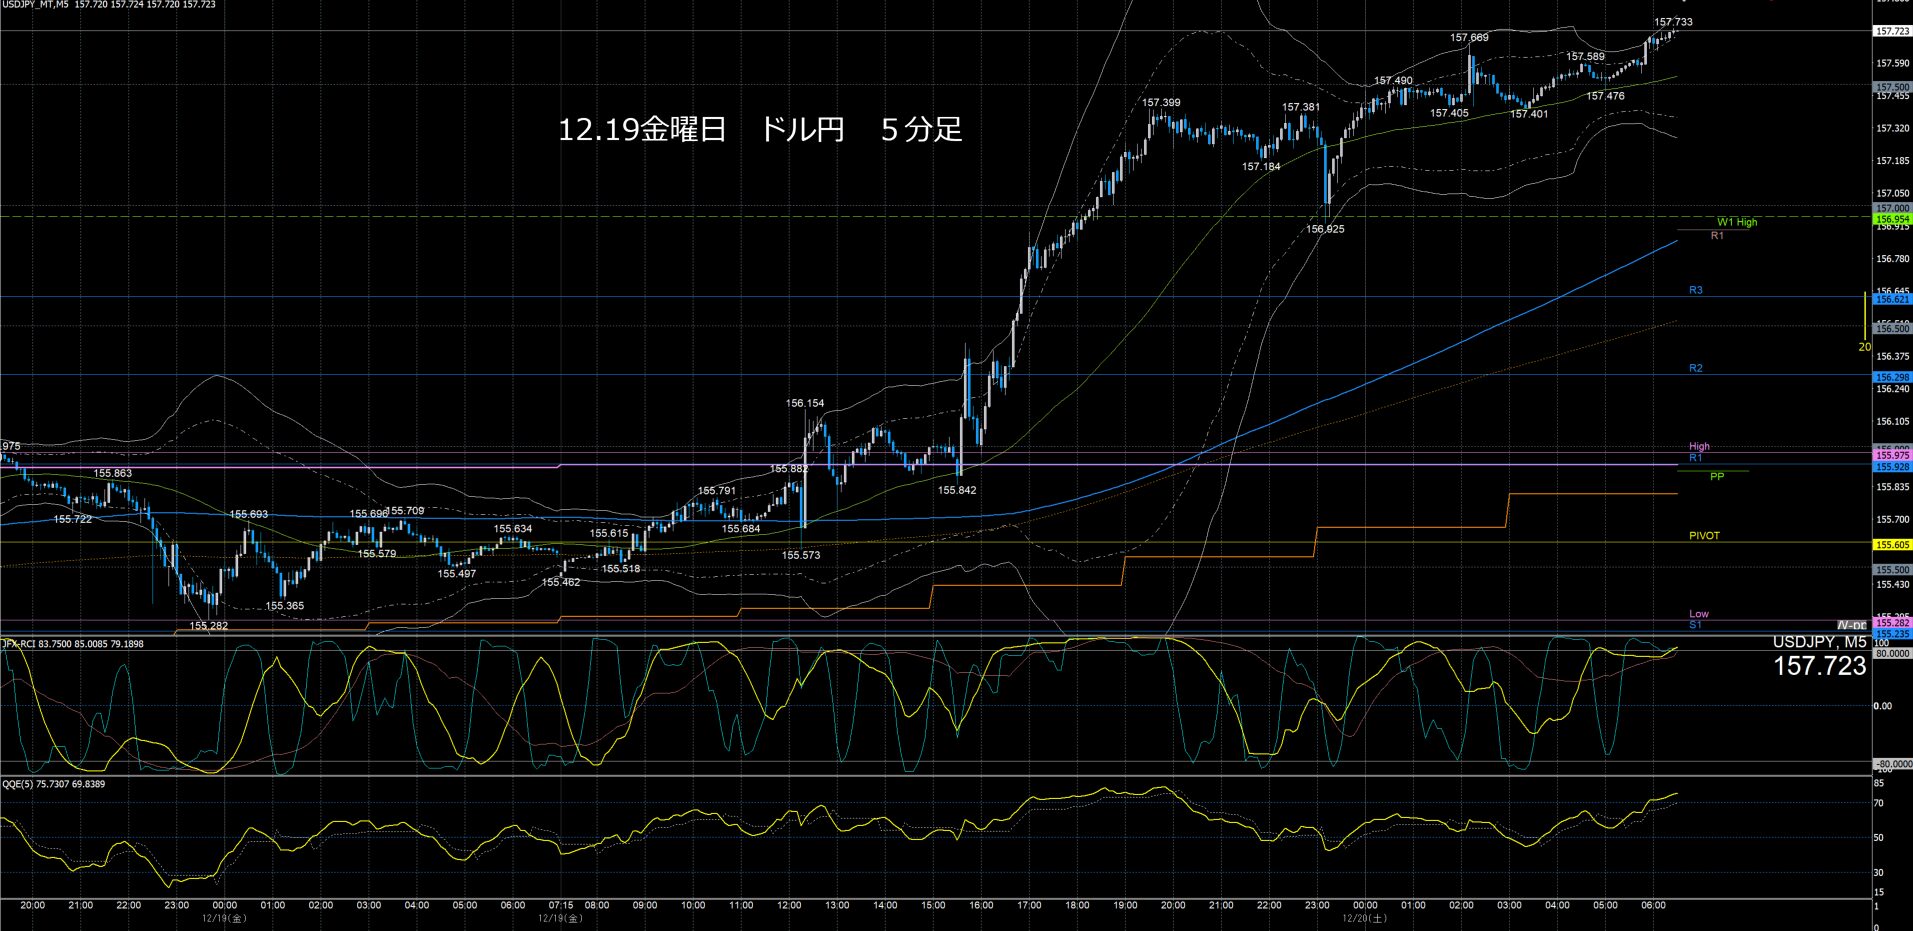Select the pink Low level label
Viewport: 1913px width, 931px height.
[1699, 614]
